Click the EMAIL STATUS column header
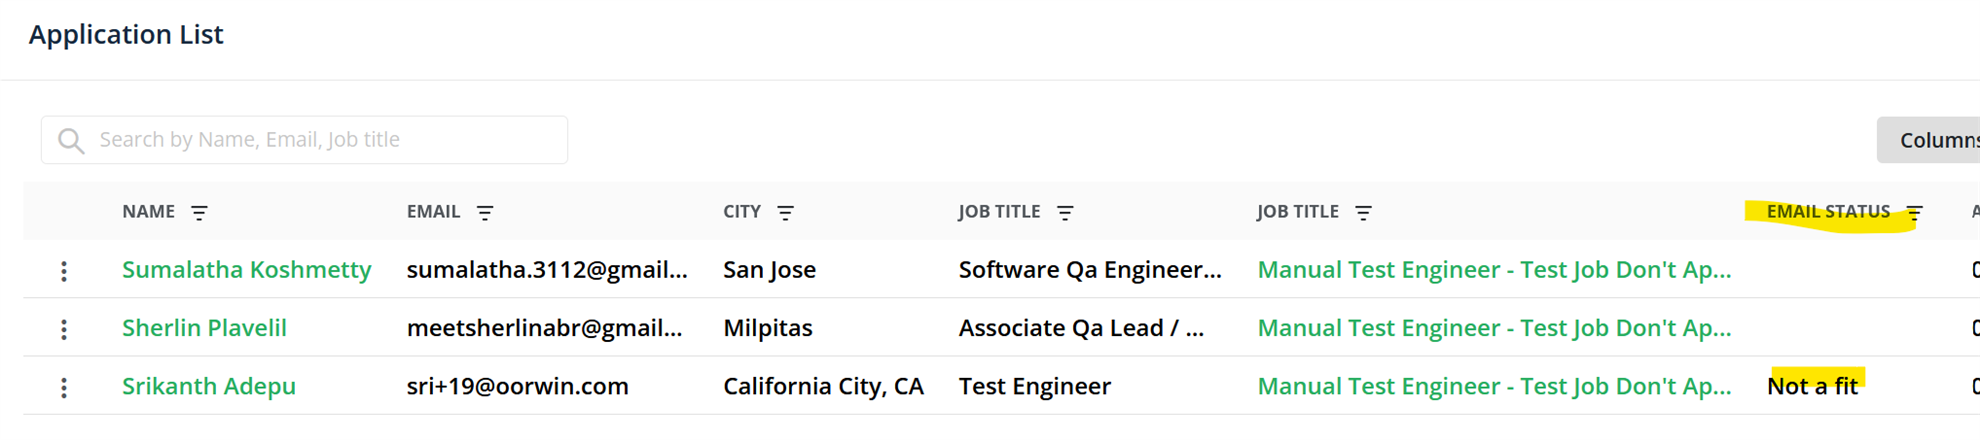The image size is (1980, 440). [1828, 212]
